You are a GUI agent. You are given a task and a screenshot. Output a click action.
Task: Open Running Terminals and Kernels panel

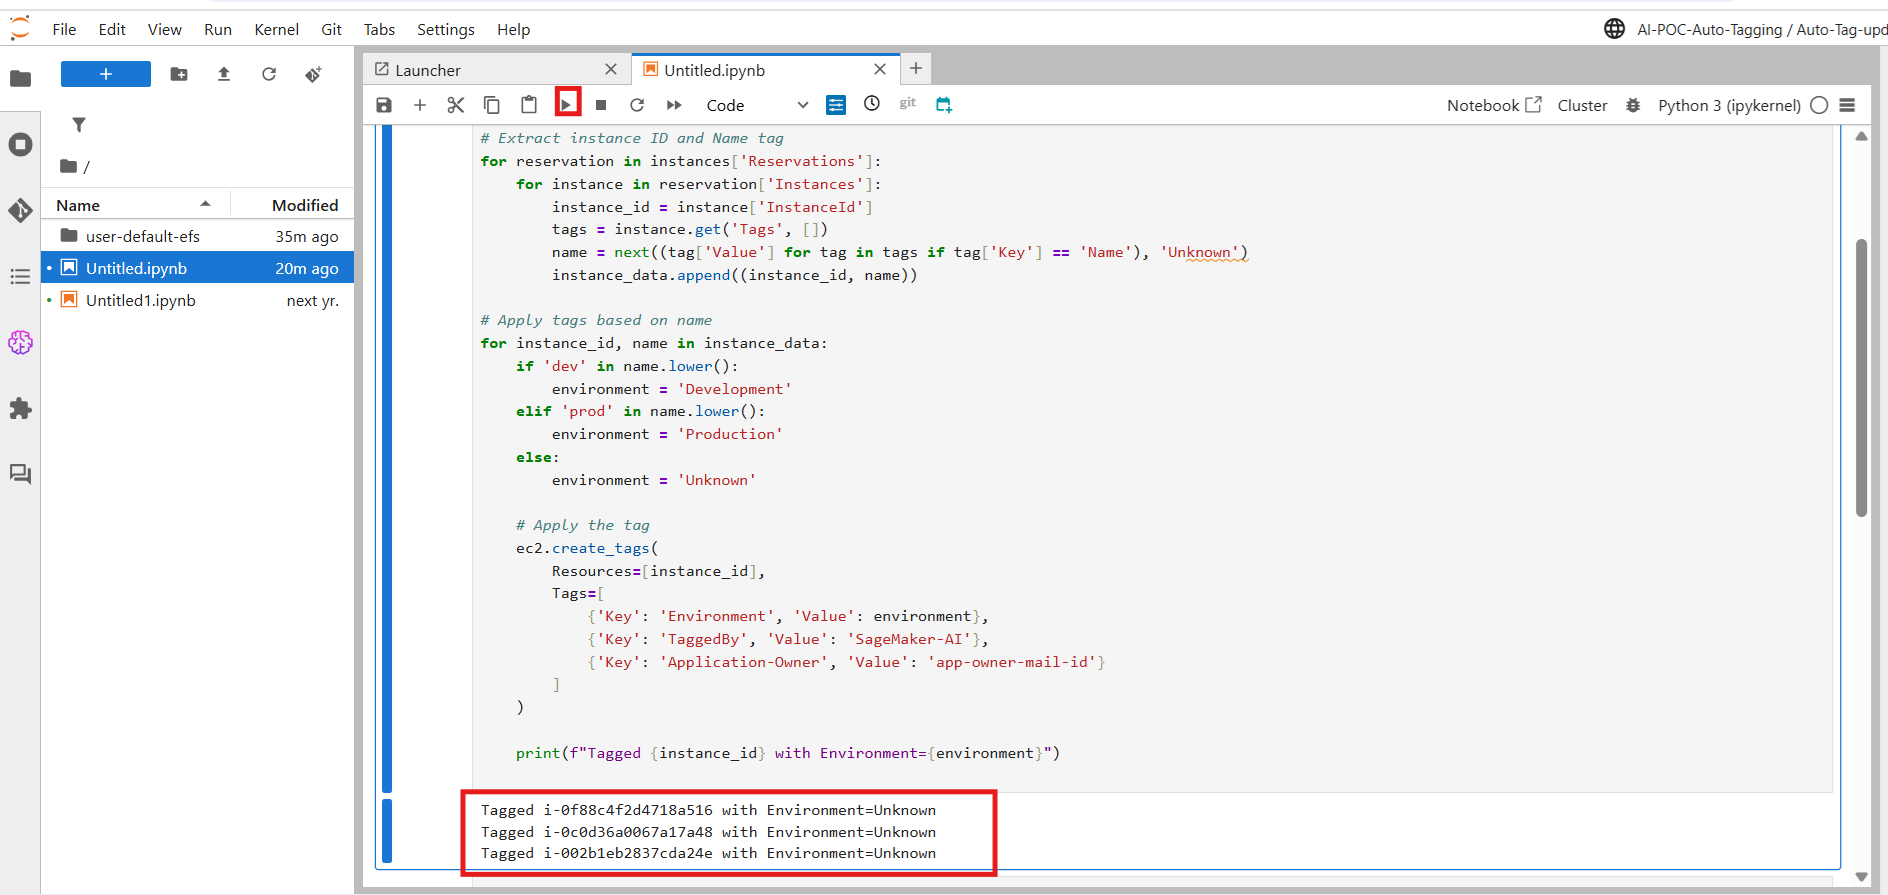[20, 145]
